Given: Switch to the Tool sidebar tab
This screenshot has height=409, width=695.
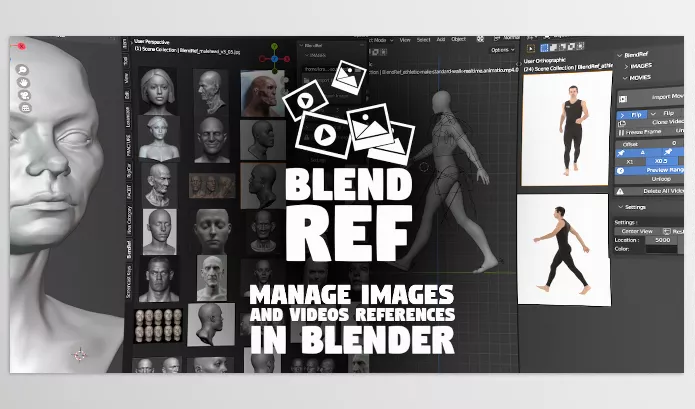Looking at the screenshot, I should point(126,61).
